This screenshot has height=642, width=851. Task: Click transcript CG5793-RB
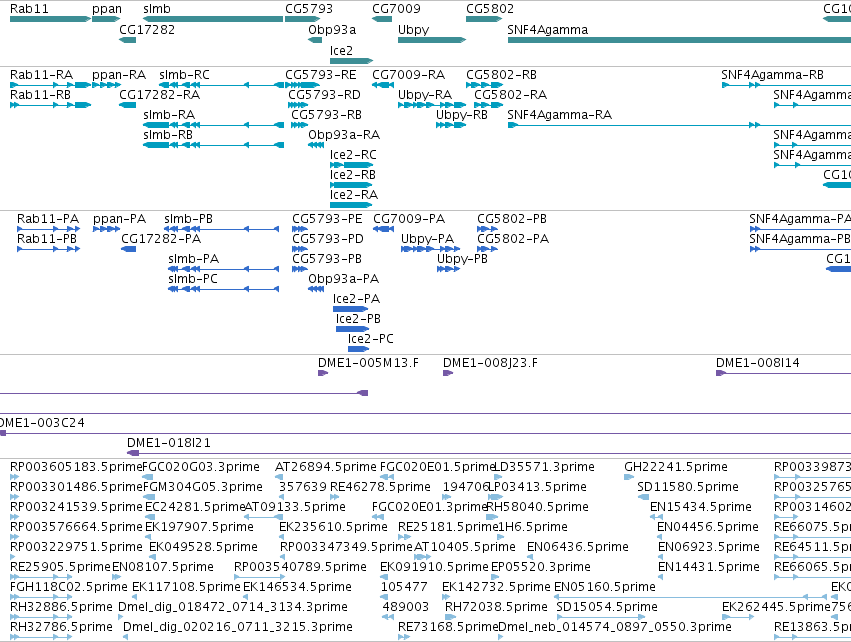[x=326, y=115]
